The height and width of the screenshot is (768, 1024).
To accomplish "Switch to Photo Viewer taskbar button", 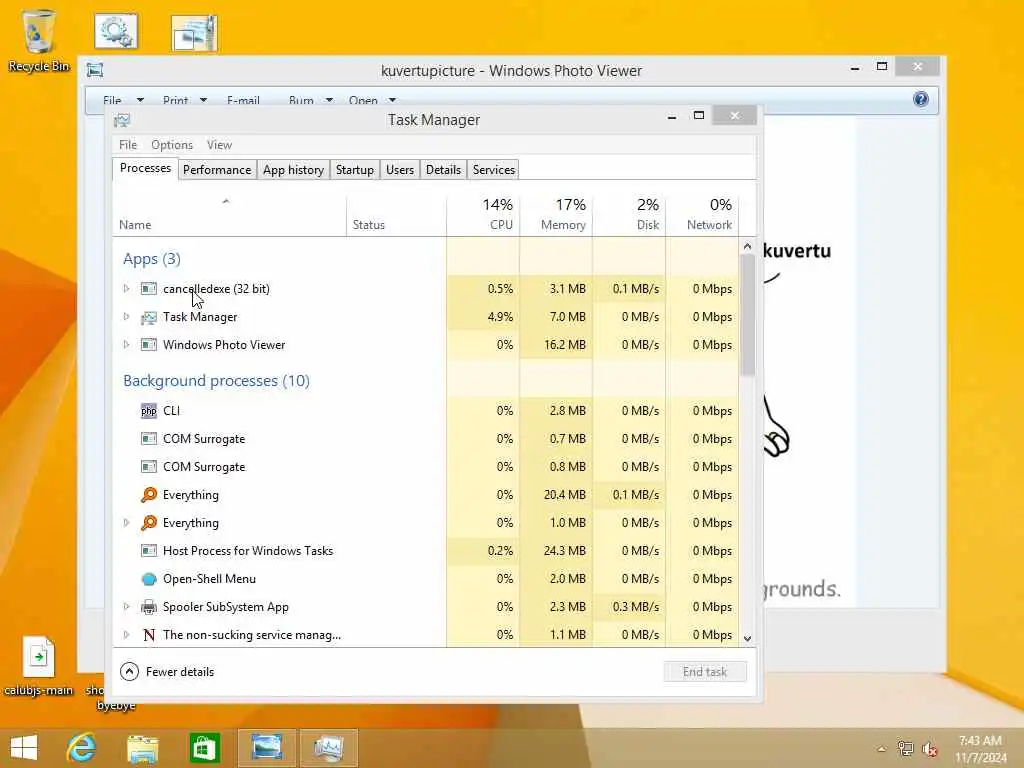I will [x=266, y=748].
